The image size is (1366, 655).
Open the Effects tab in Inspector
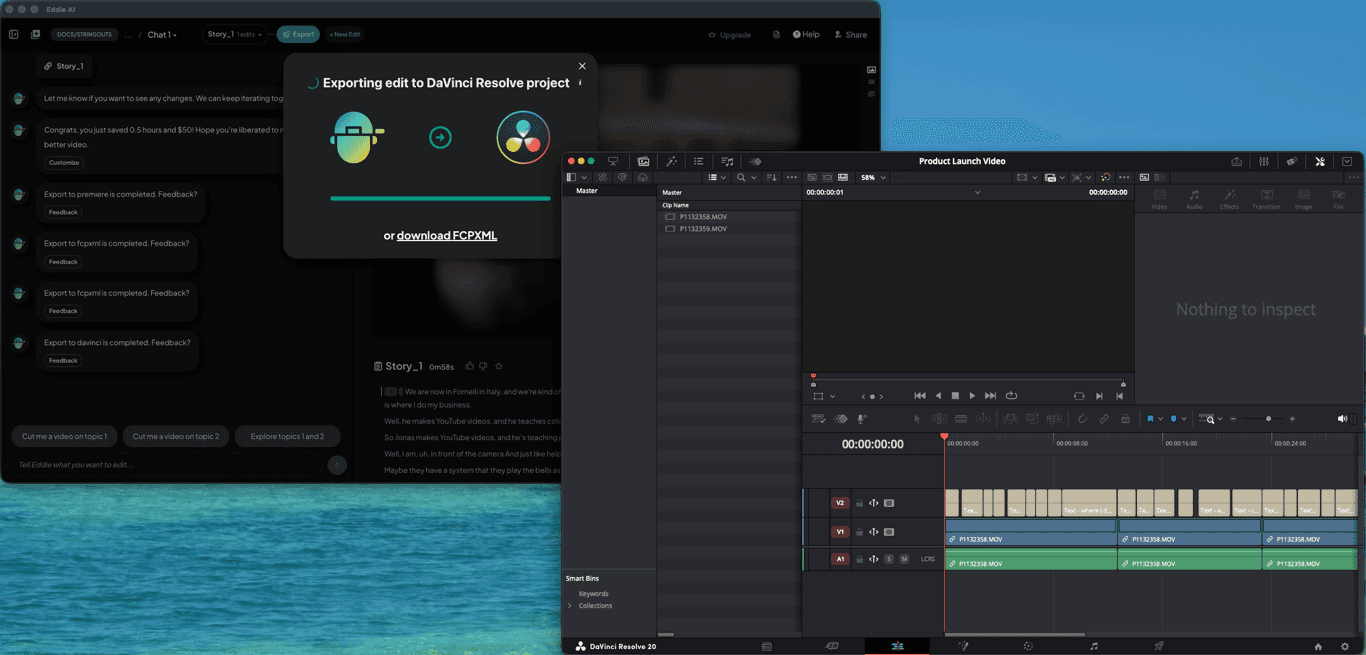(x=1229, y=199)
